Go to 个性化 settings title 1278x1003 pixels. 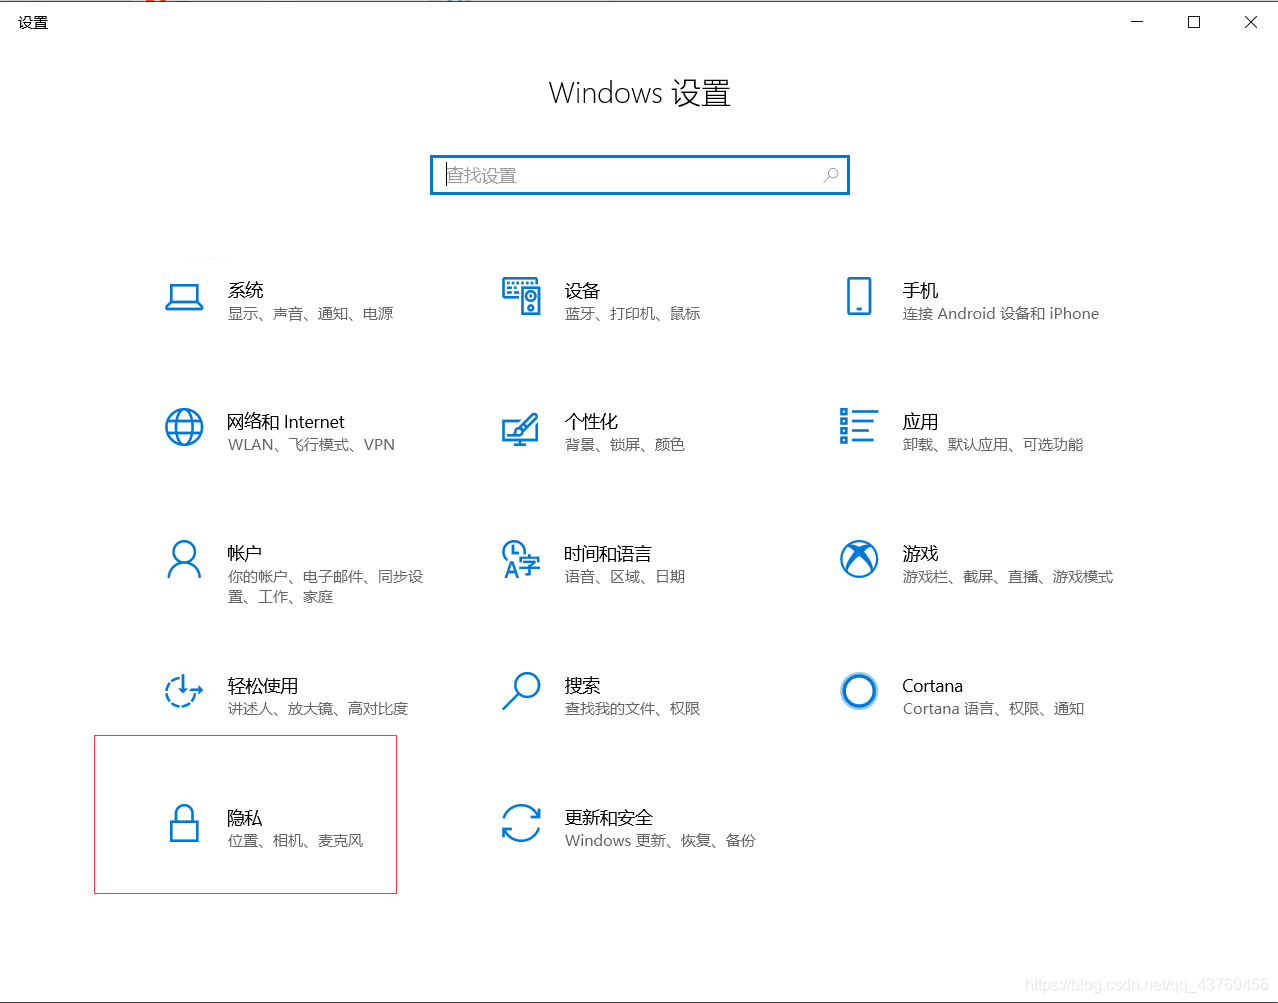592,422
